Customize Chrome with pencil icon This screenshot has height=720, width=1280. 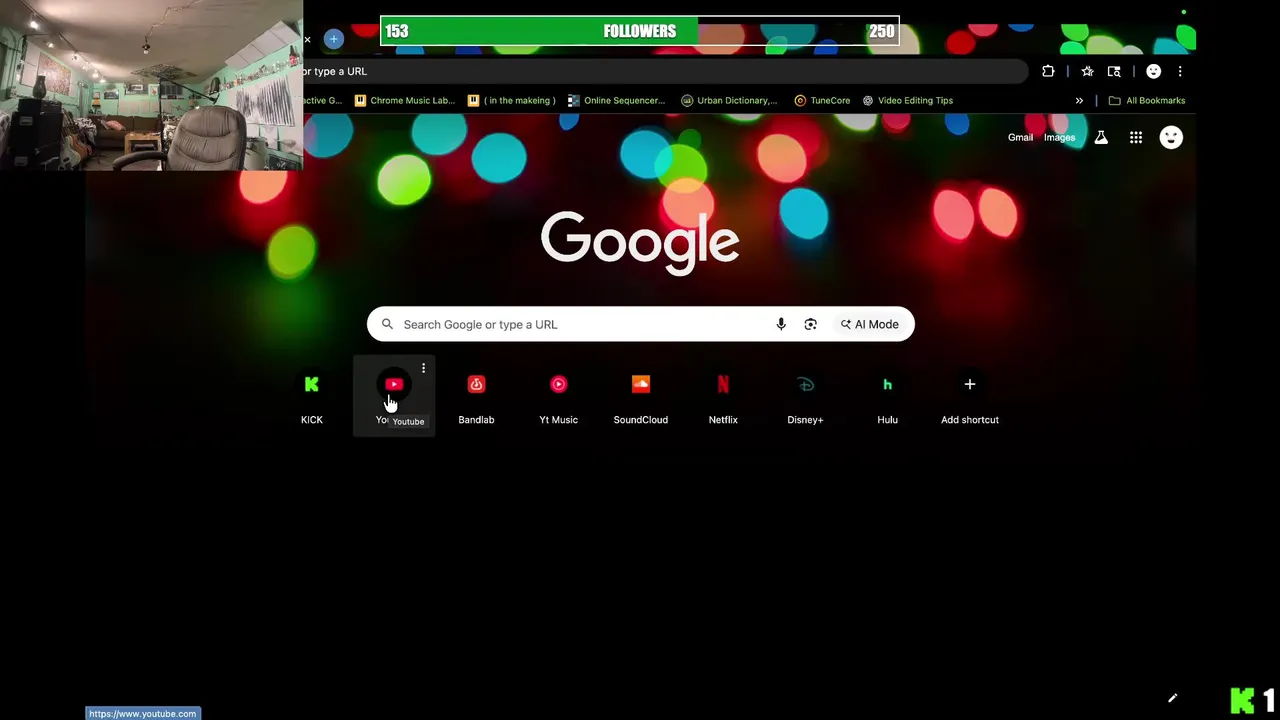pos(1172,698)
